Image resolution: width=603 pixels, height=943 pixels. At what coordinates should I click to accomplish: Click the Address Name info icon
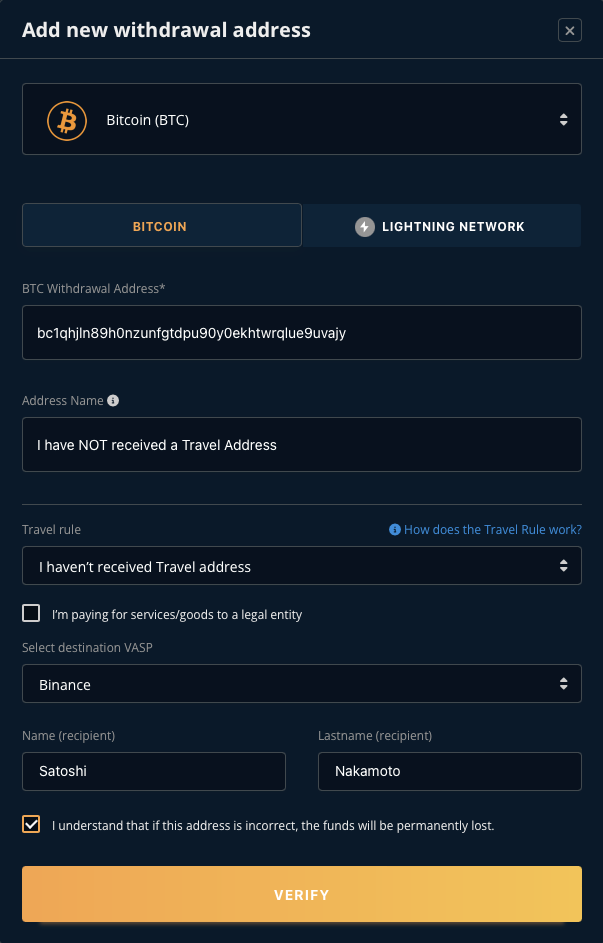[x=113, y=400]
